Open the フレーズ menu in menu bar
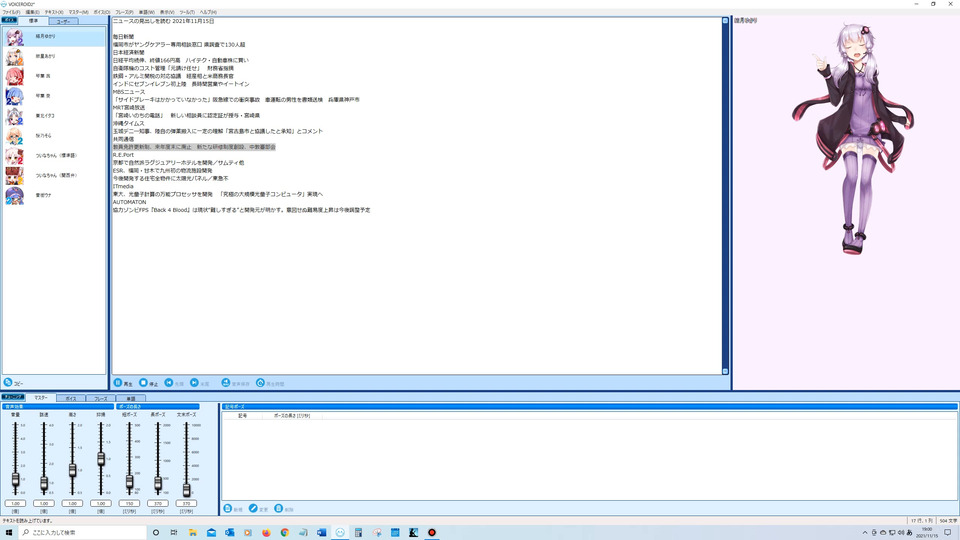The height and width of the screenshot is (540, 960). 124,12
